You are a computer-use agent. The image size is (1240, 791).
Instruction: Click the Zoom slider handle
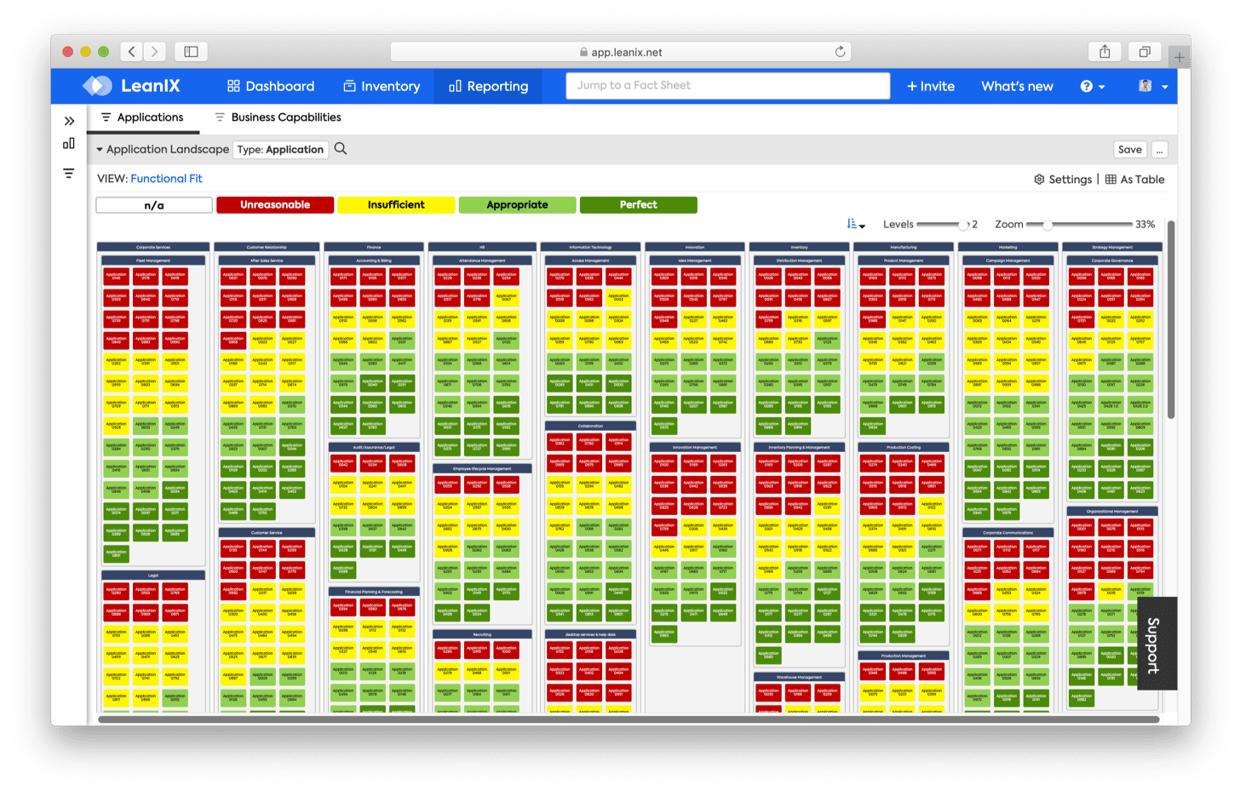pos(1047,225)
